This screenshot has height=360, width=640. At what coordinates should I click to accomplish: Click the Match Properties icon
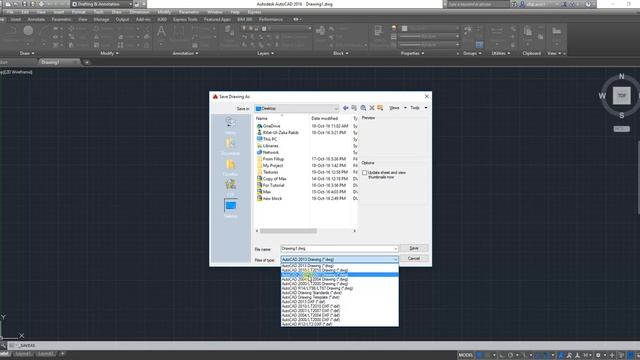coord(378,32)
